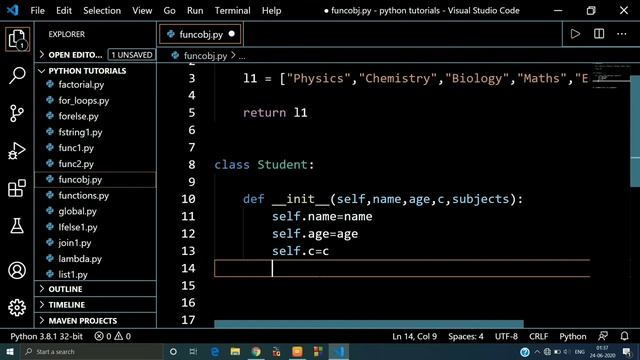The height and width of the screenshot is (360, 640).
Task: Open forelse.py in explorer
Action: (78, 116)
